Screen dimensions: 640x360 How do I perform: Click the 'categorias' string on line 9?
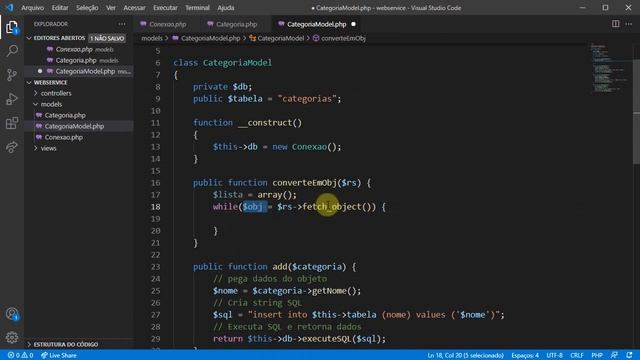(x=309, y=99)
